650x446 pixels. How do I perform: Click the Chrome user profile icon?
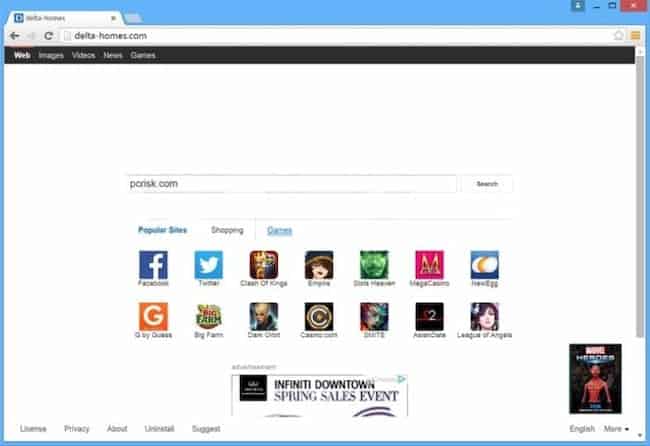pyautogui.click(x=577, y=5)
